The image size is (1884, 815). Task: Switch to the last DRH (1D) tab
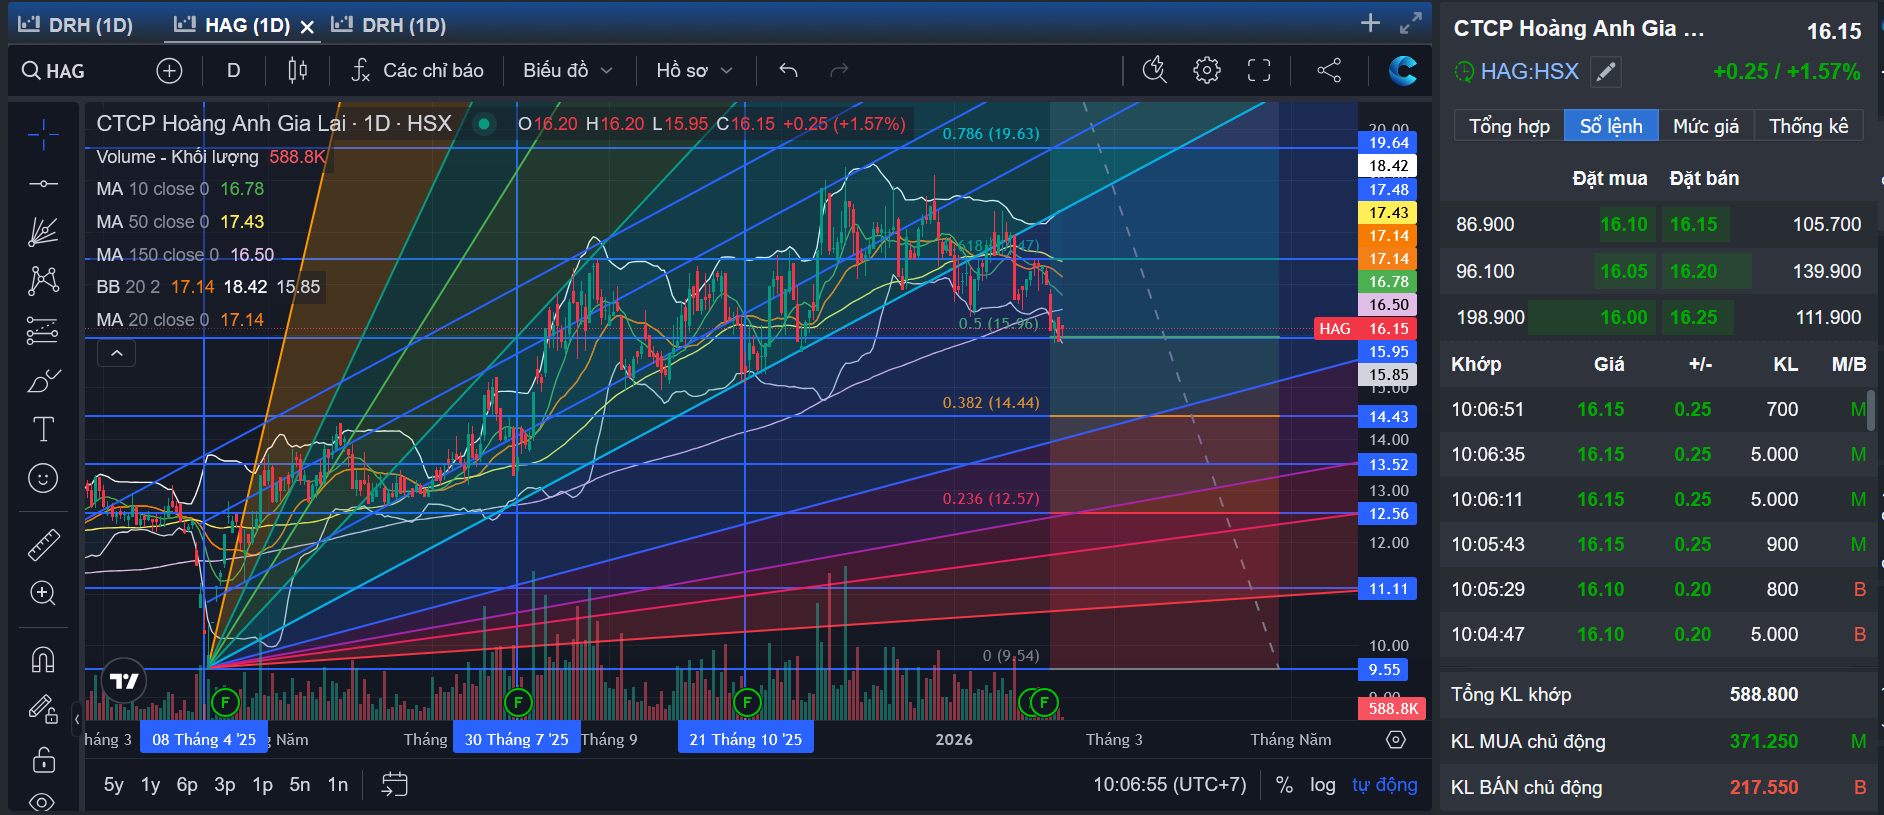click(389, 25)
